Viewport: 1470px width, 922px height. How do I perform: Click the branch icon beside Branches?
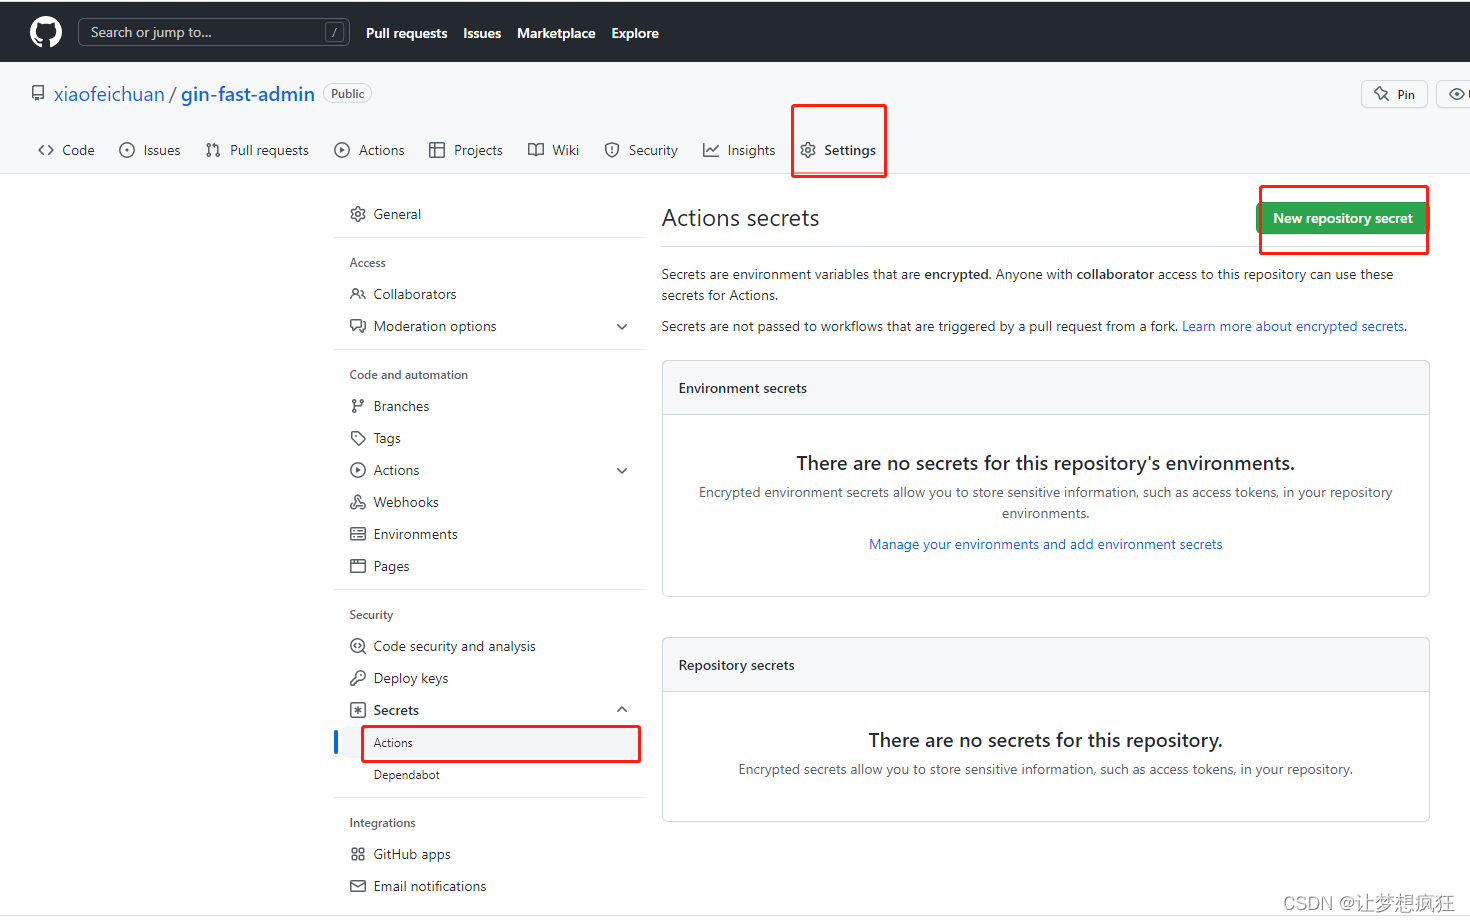358,406
